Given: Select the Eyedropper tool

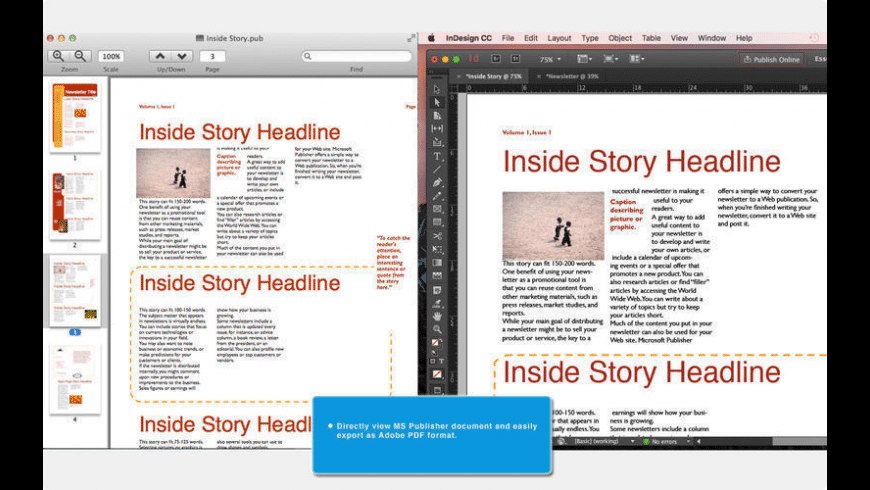Looking at the screenshot, I should tap(437, 303).
